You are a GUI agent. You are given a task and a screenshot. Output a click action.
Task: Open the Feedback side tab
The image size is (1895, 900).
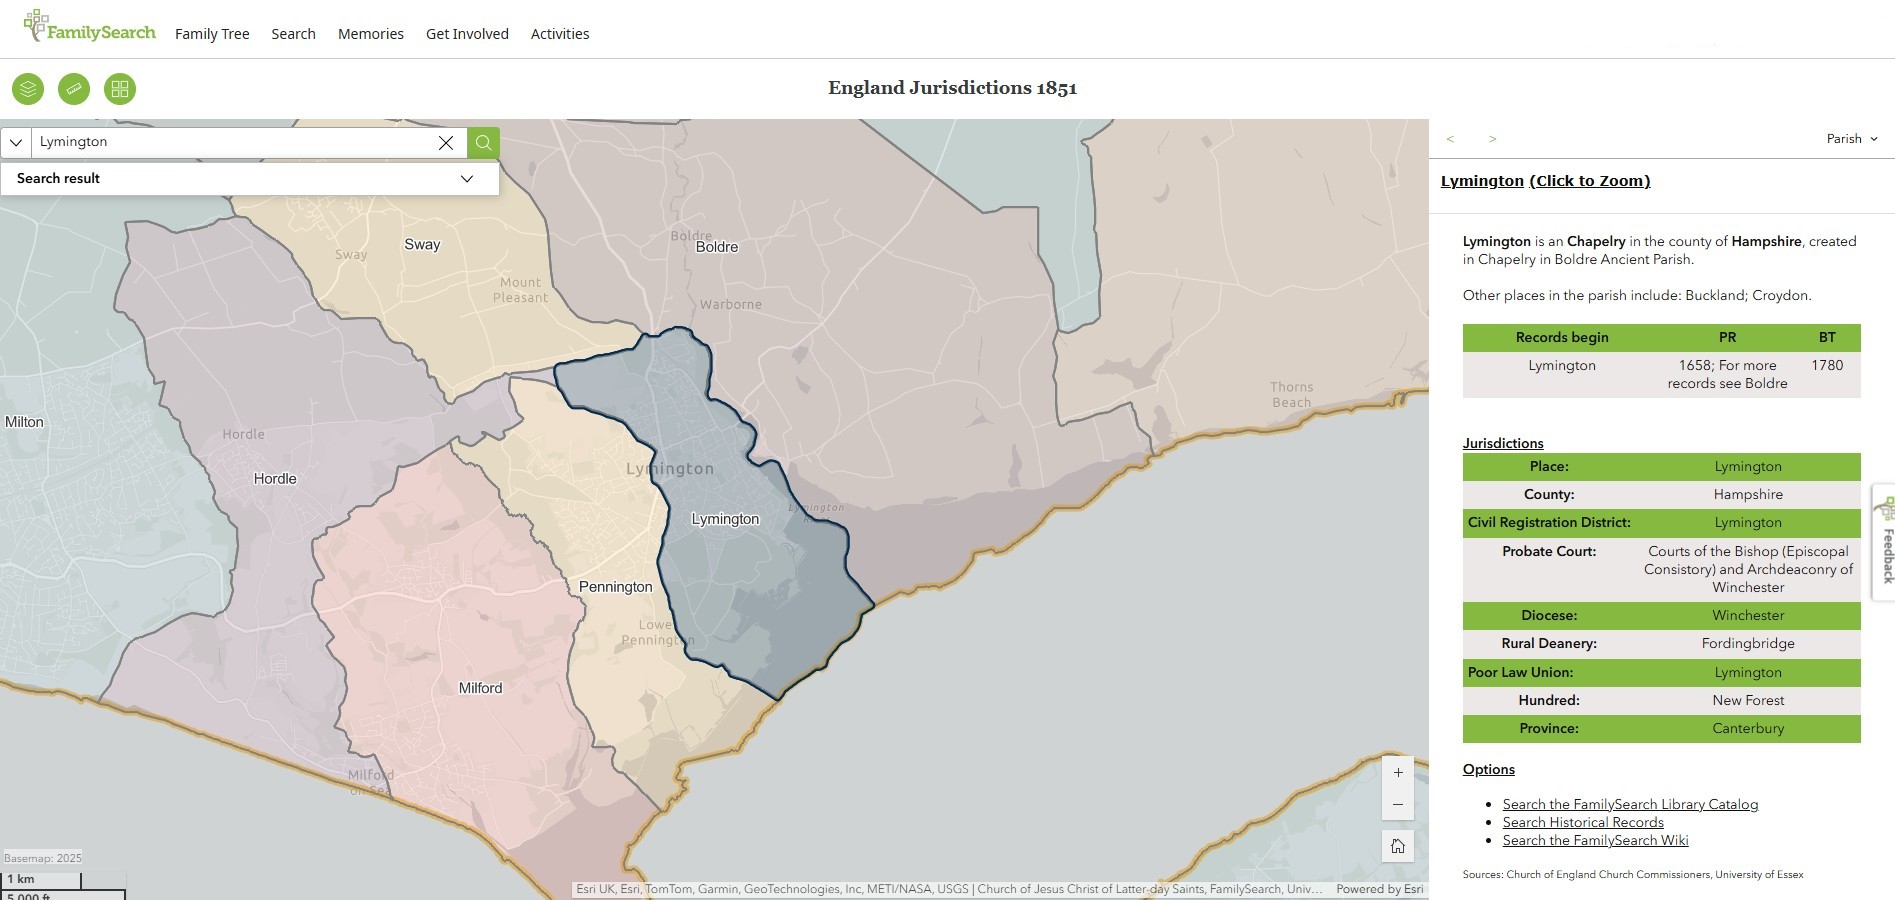click(x=1884, y=542)
